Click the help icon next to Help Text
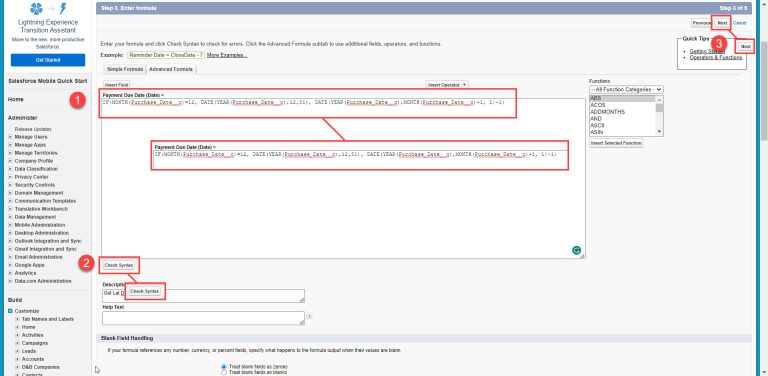Screen dimensions: 768x376 309,316
